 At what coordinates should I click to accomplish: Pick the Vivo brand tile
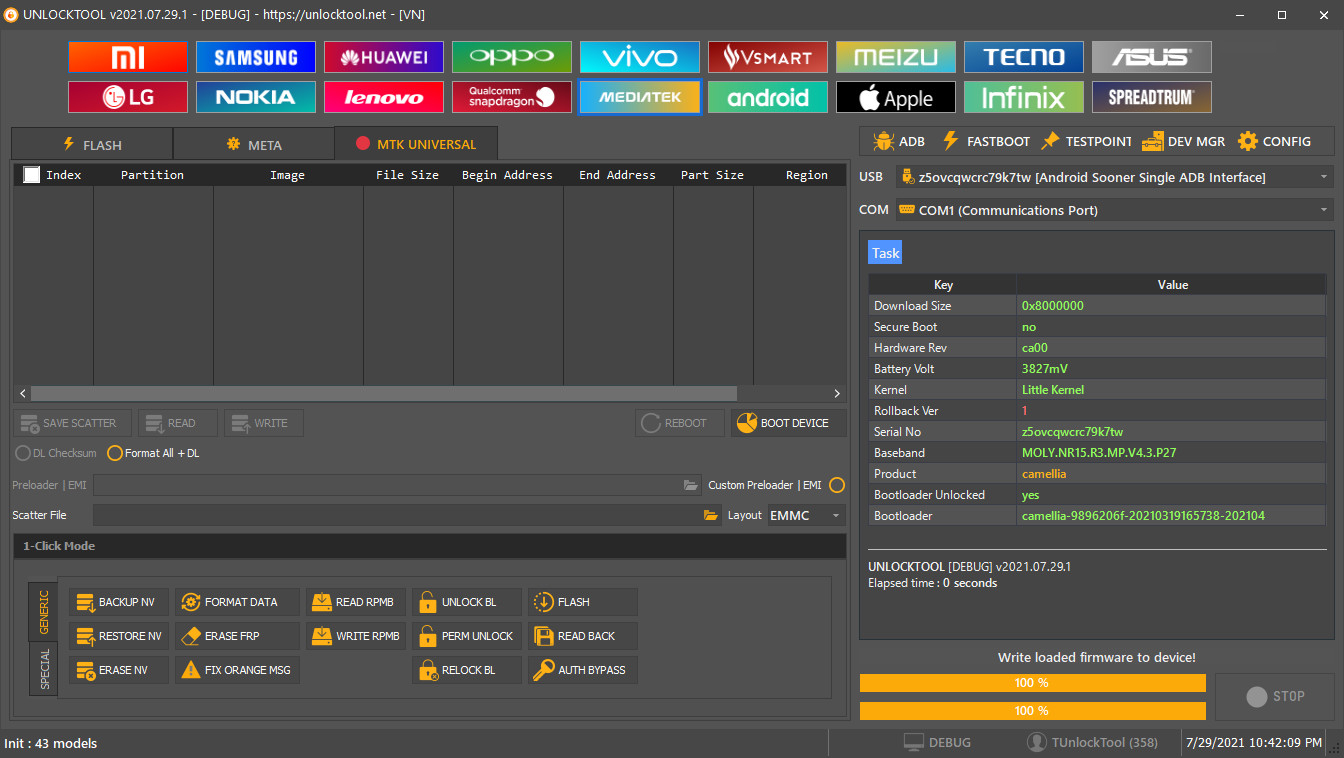[640, 57]
